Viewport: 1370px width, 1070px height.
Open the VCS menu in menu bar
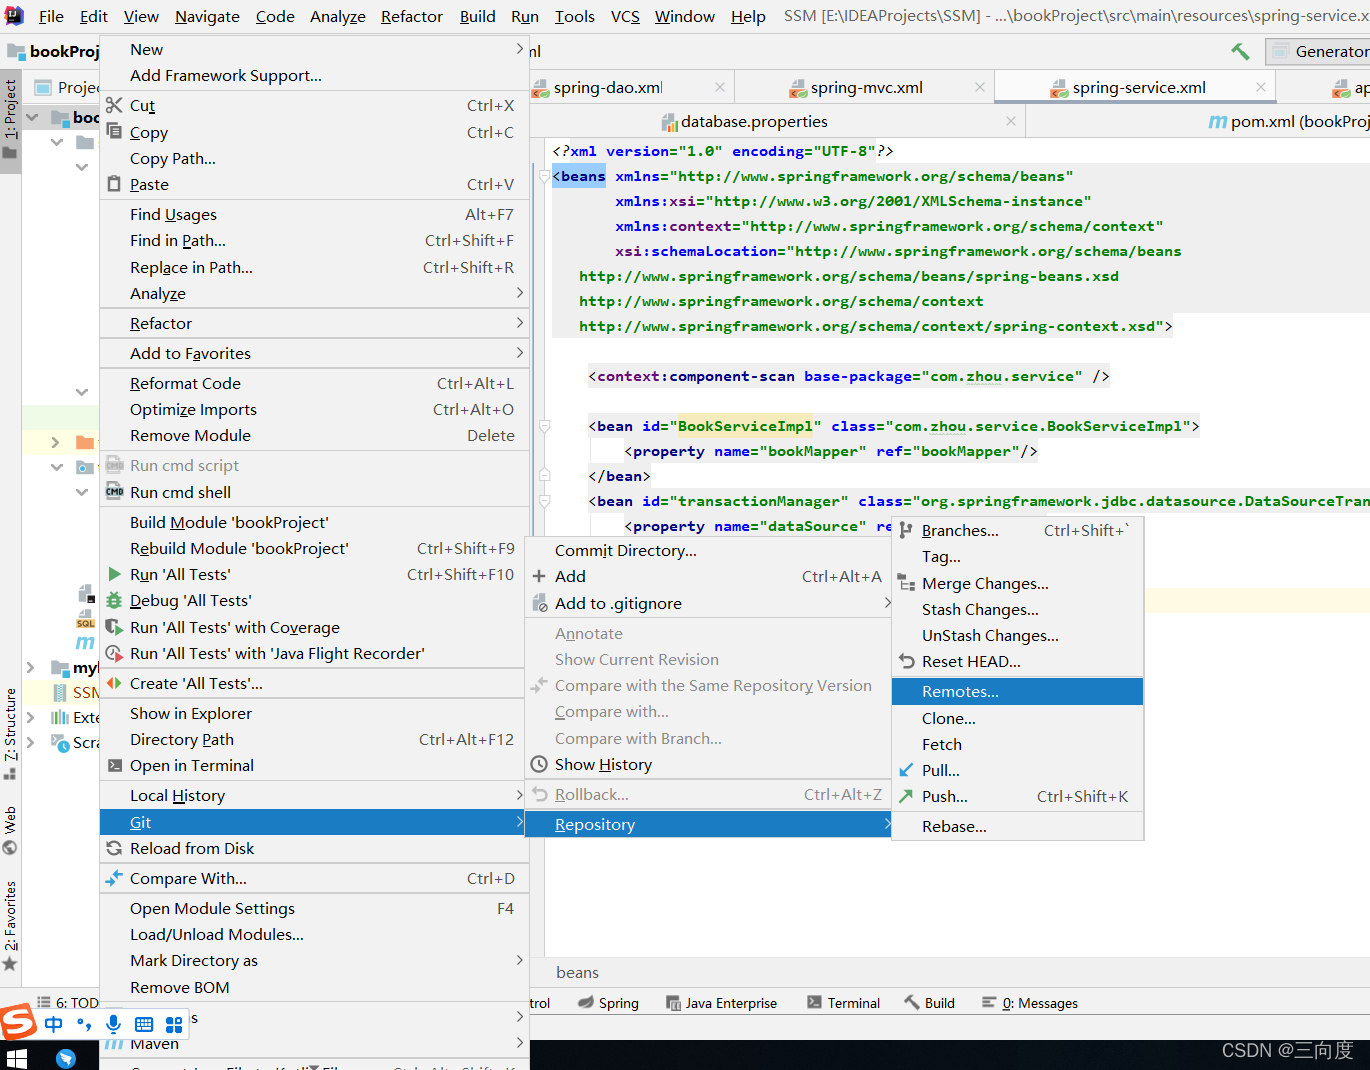pyautogui.click(x=625, y=16)
